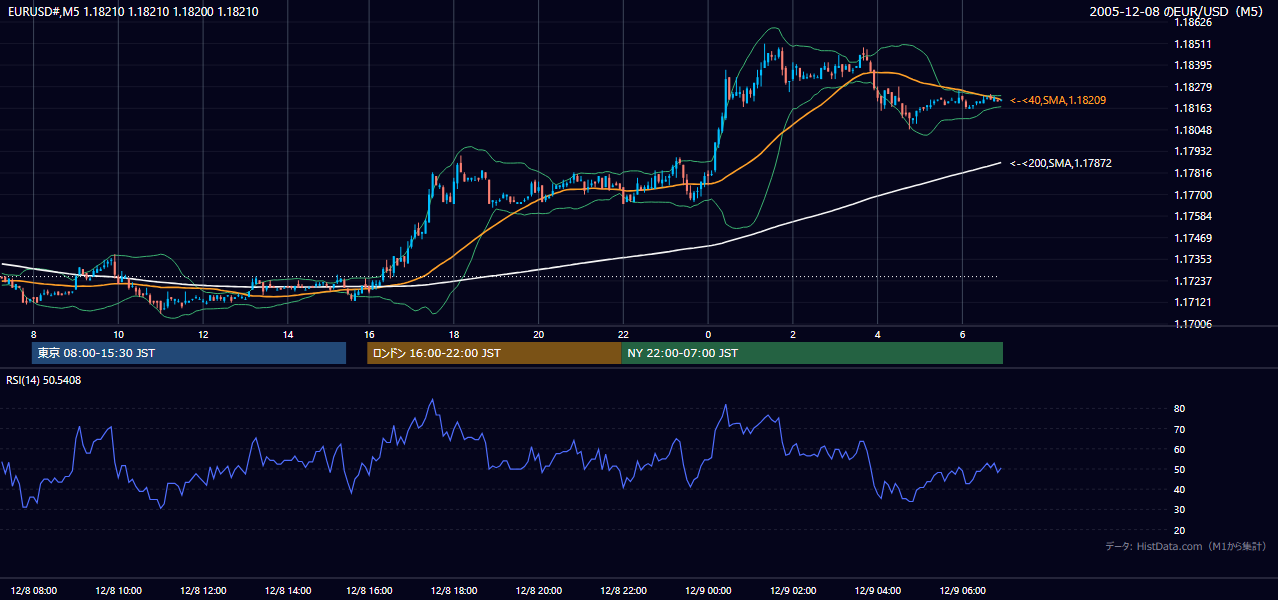Click price axis label 1.18279
The image size is (1278, 600).
point(1193,87)
